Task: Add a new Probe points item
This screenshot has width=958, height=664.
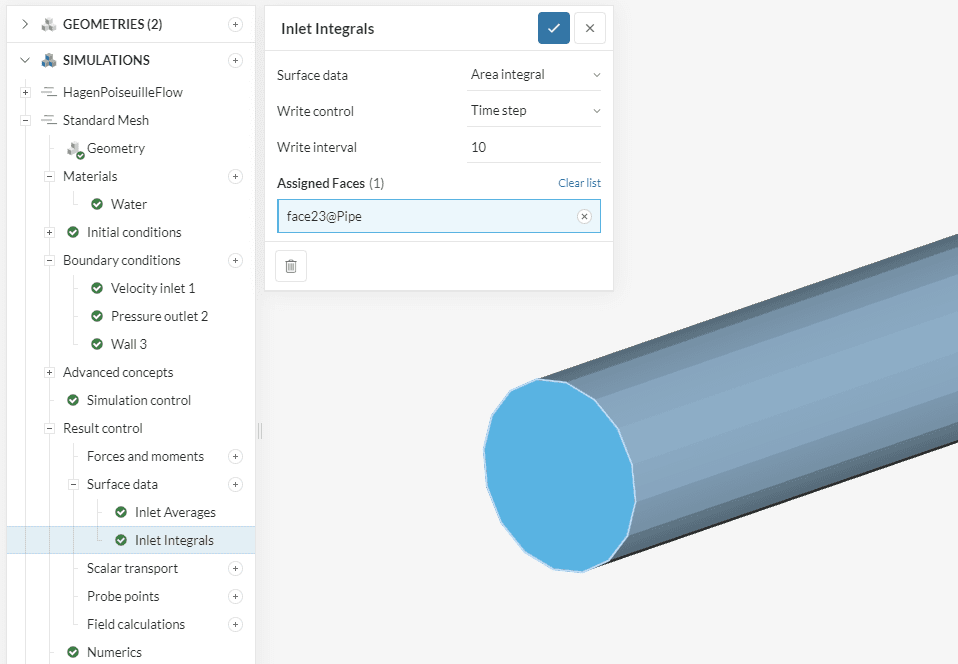Action: tap(235, 596)
